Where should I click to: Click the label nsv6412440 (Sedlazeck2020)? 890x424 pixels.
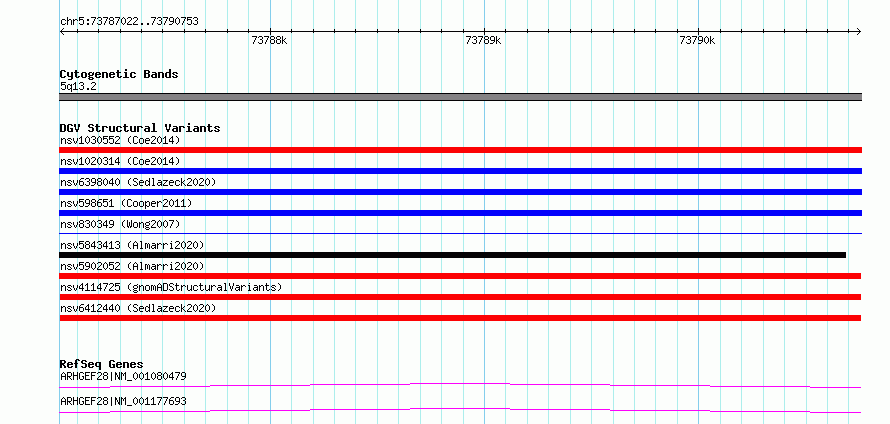(138, 308)
